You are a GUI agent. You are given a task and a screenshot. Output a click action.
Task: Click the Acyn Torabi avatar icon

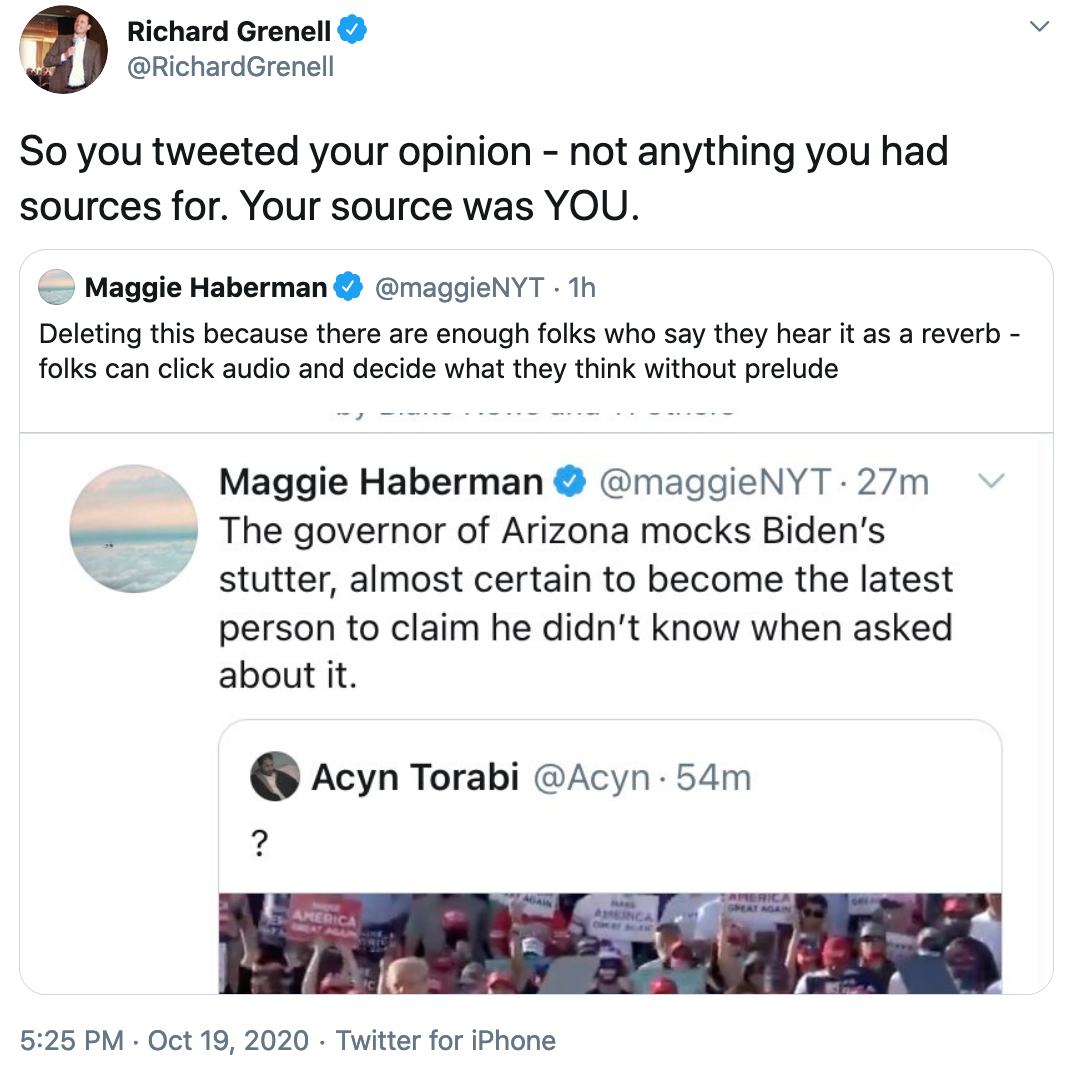(275, 776)
